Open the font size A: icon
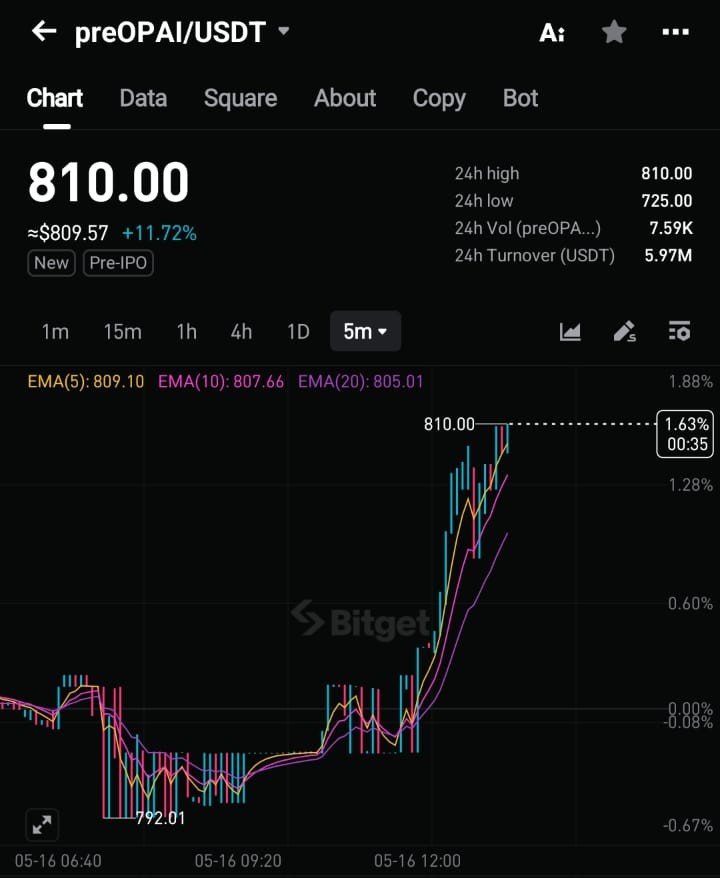 click(552, 33)
